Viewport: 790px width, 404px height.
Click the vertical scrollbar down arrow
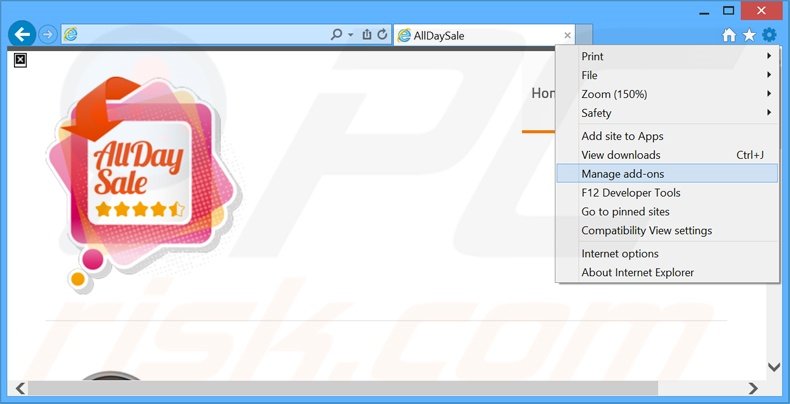click(773, 367)
